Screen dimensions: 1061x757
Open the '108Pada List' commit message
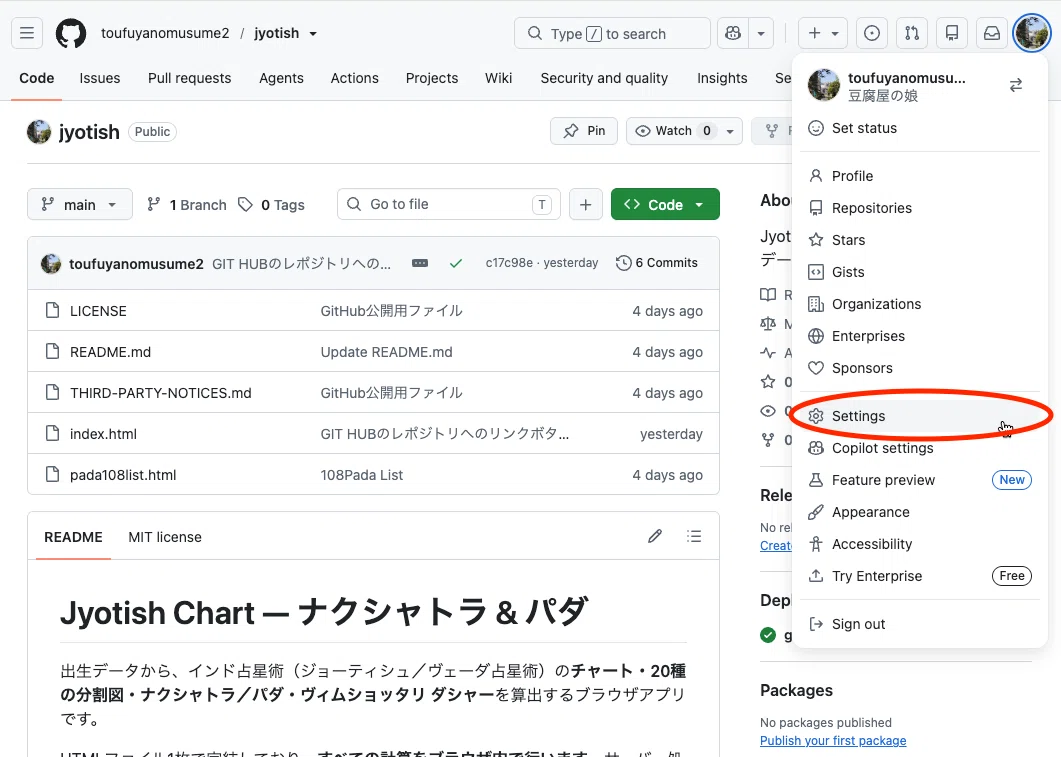coord(361,475)
